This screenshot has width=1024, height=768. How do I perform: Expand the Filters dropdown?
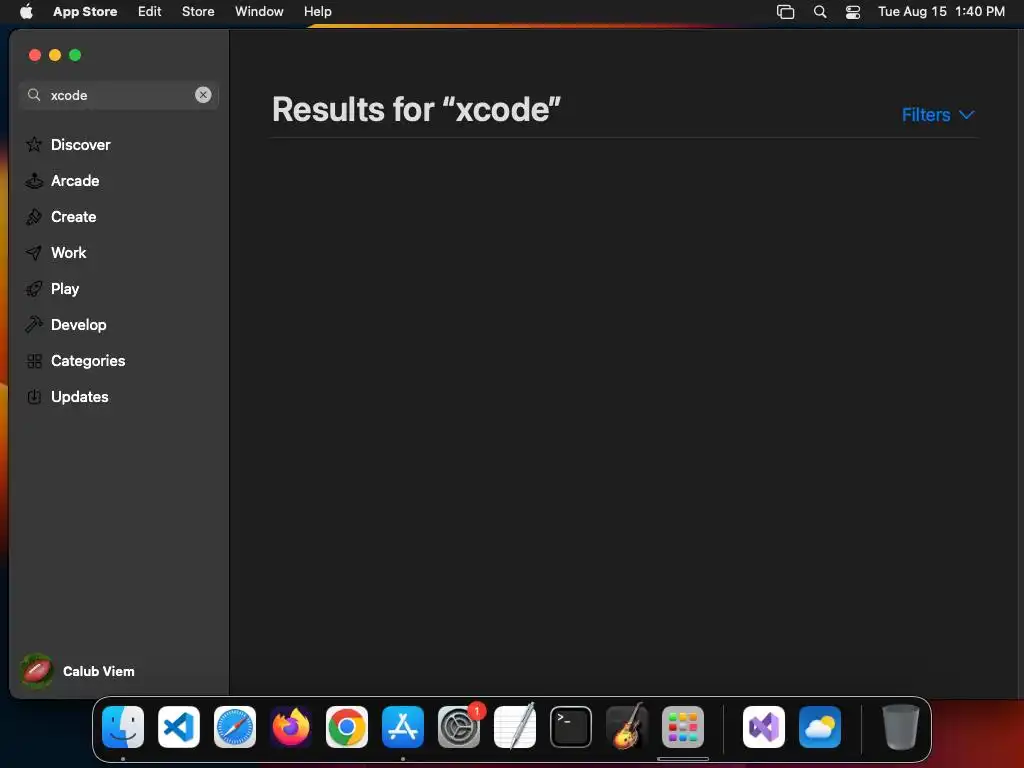coord(938,115)
